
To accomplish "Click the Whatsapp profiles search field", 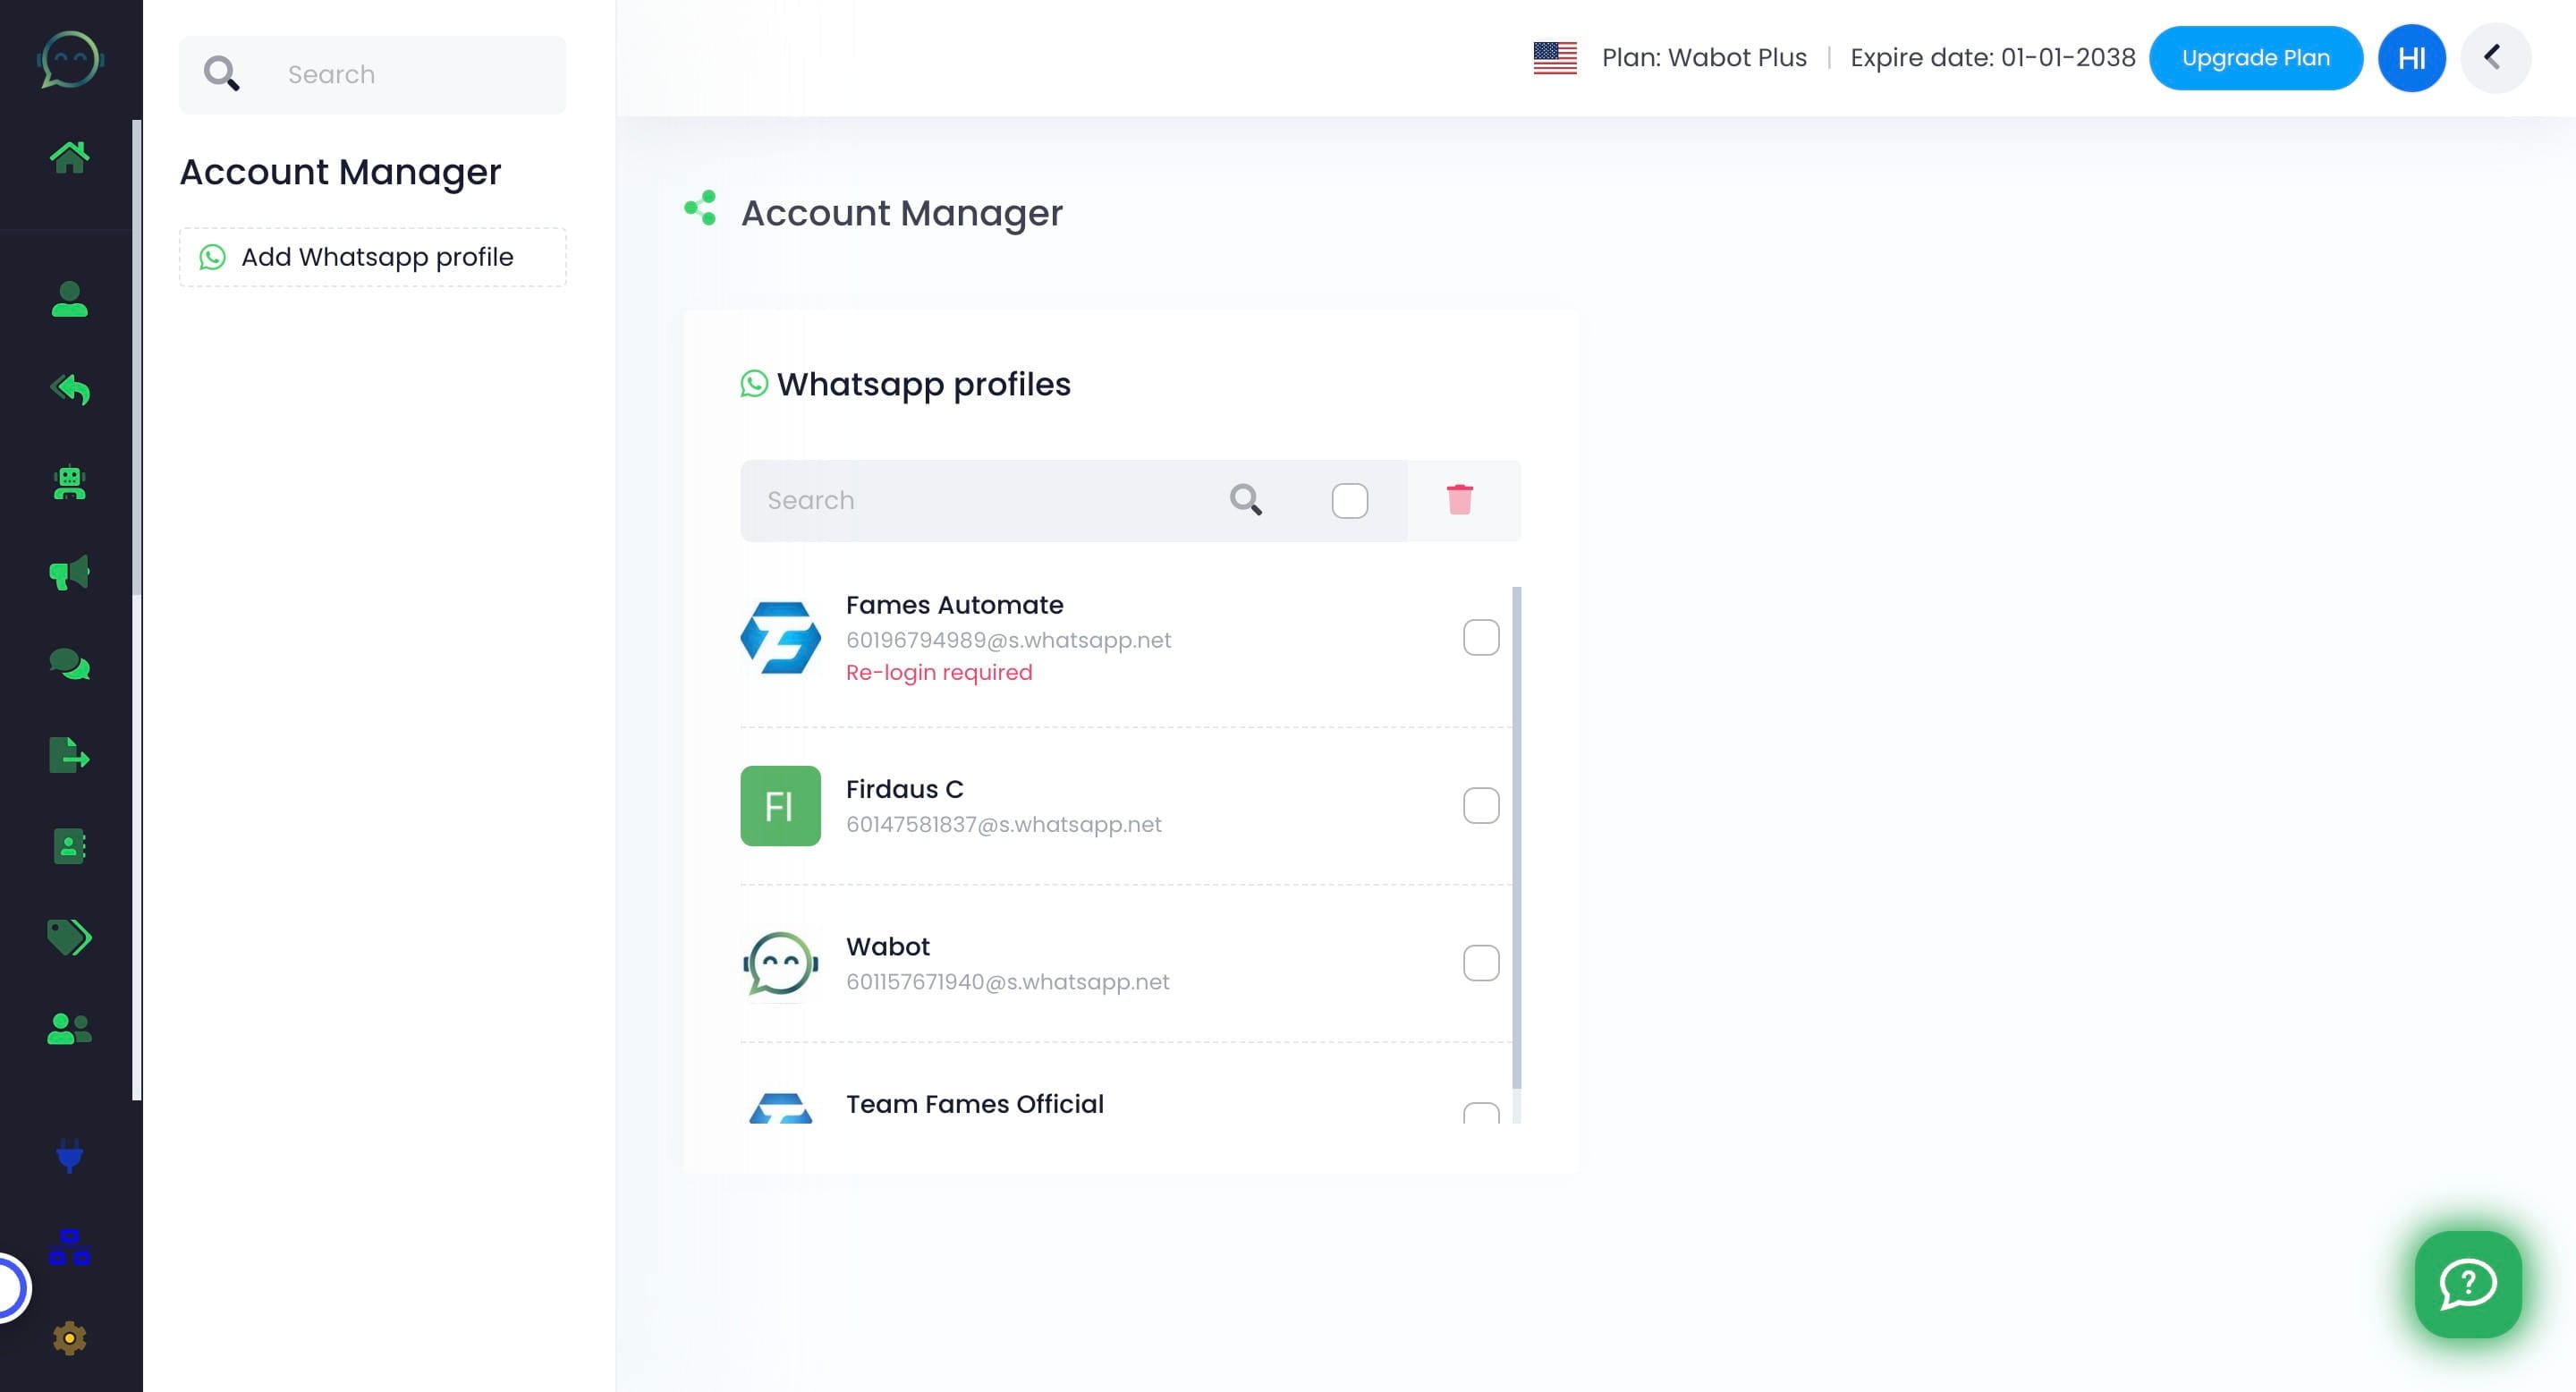I will [980, 500].
